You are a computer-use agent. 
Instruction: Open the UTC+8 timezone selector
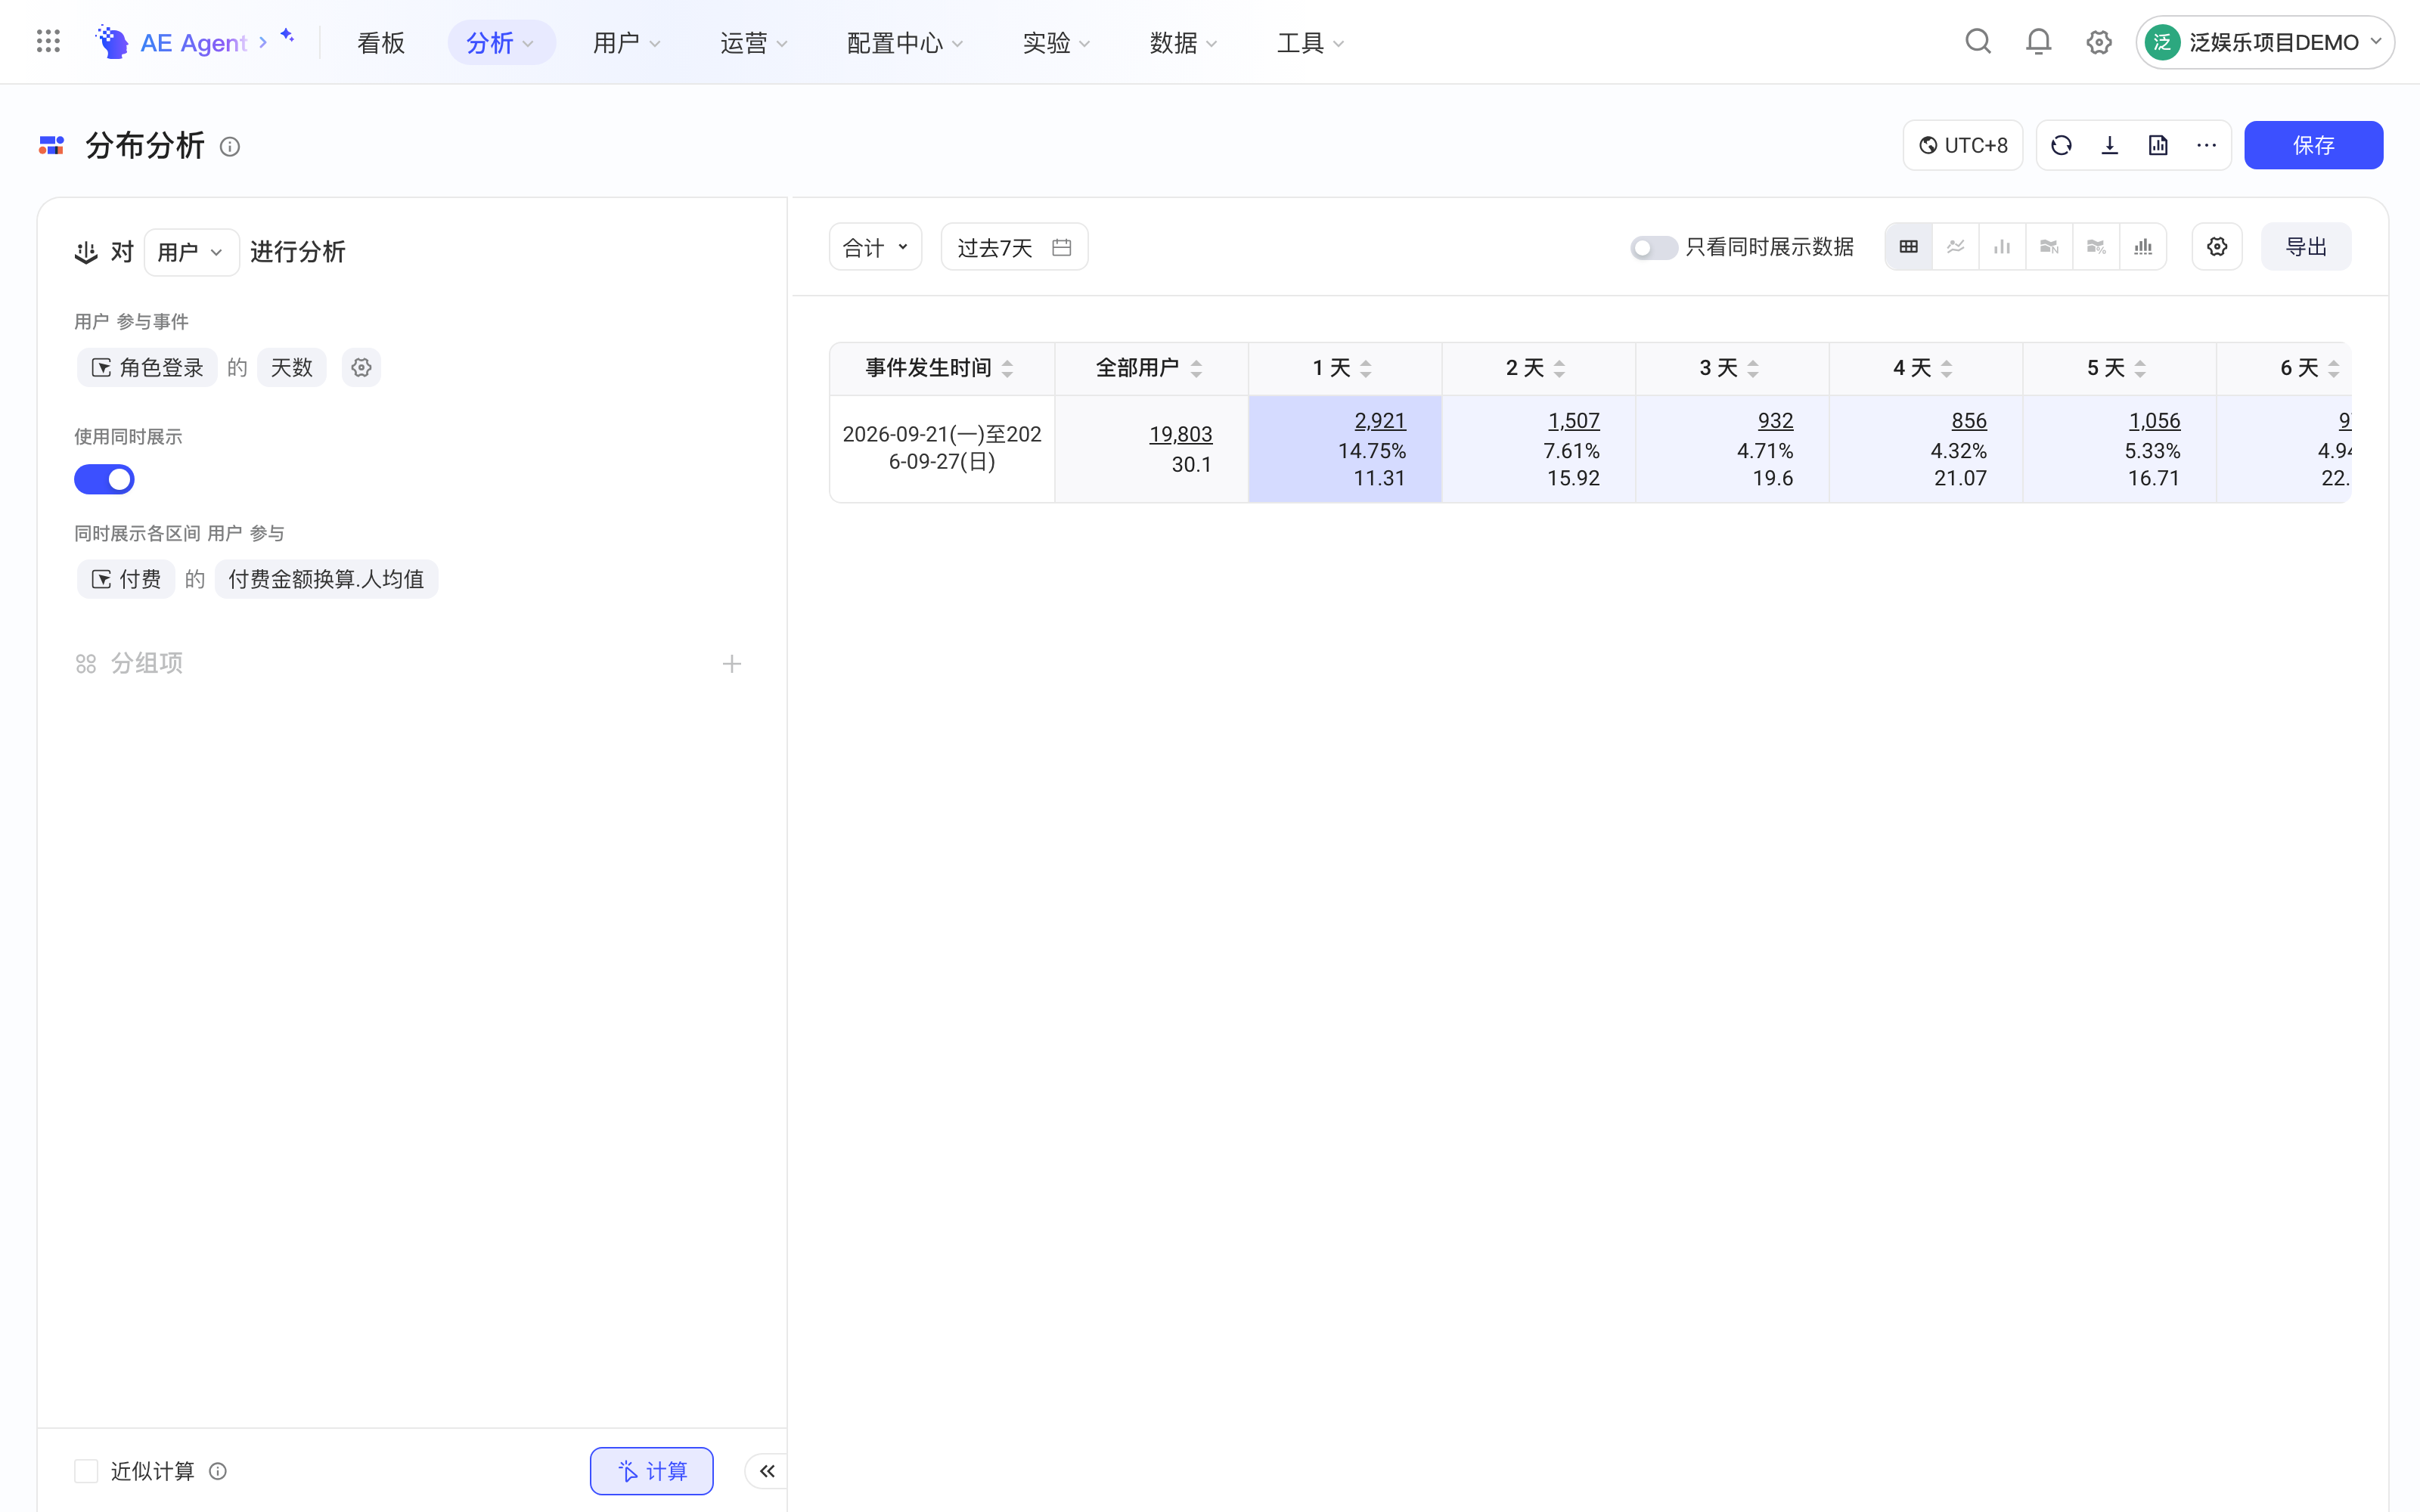1963,146
